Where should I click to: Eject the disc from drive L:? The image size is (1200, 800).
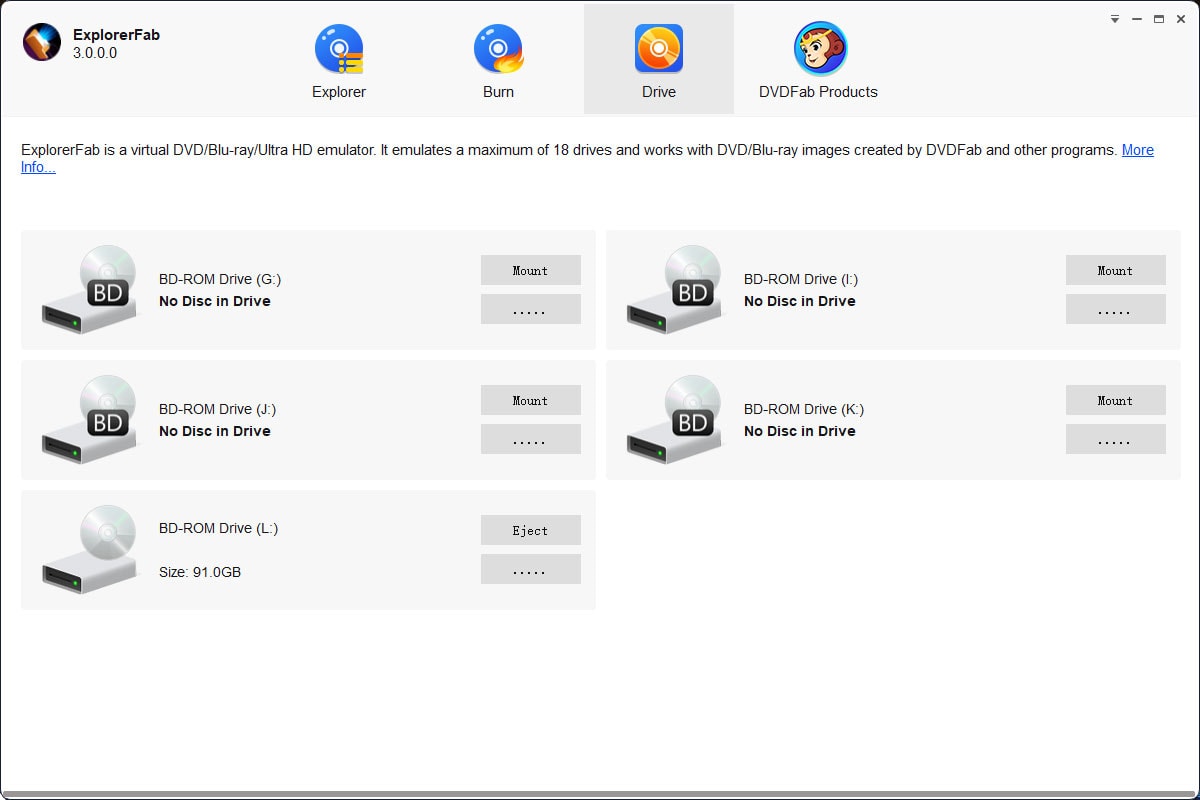pos(531,530)
